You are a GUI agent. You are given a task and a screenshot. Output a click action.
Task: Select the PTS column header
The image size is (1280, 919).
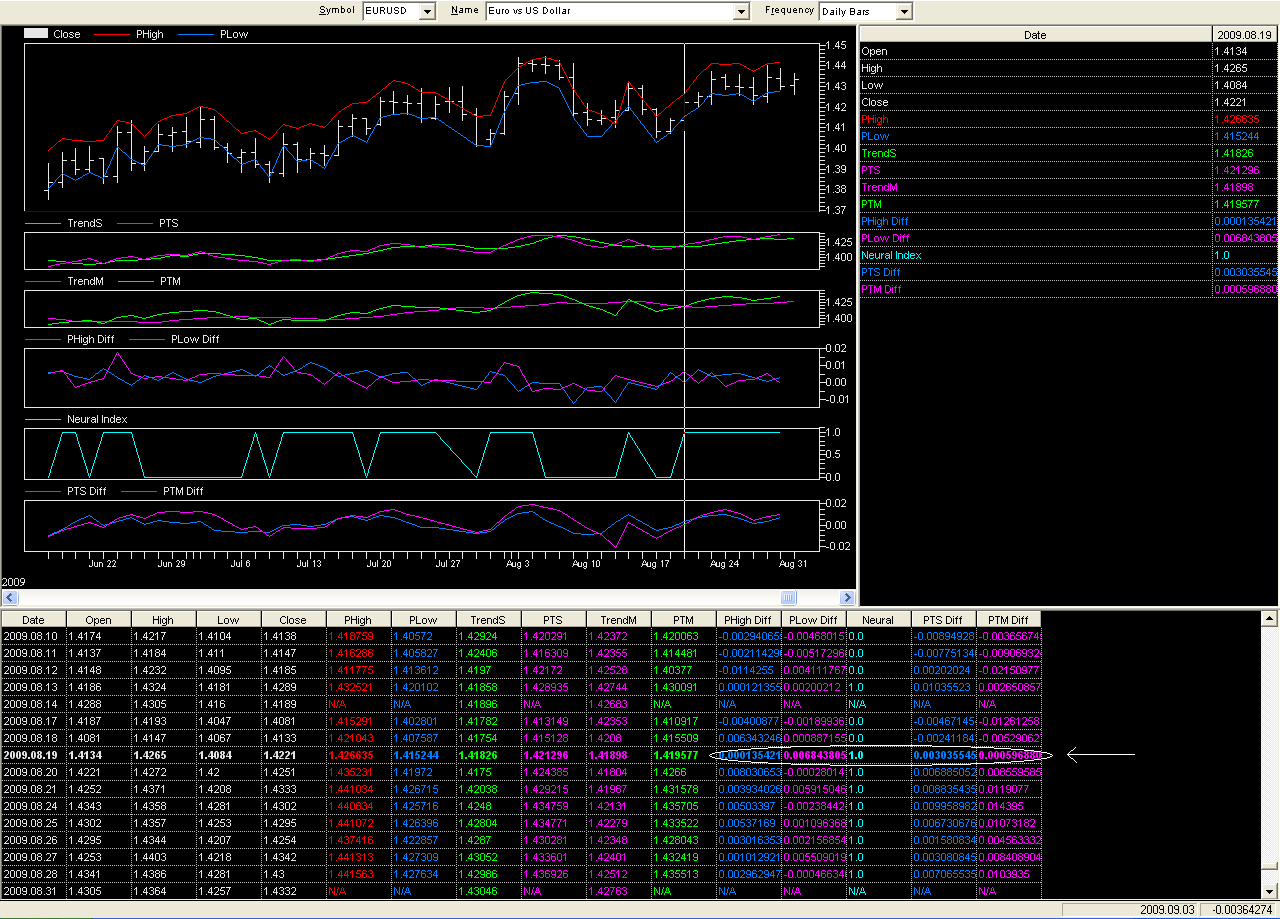click(x=554, y=620)
